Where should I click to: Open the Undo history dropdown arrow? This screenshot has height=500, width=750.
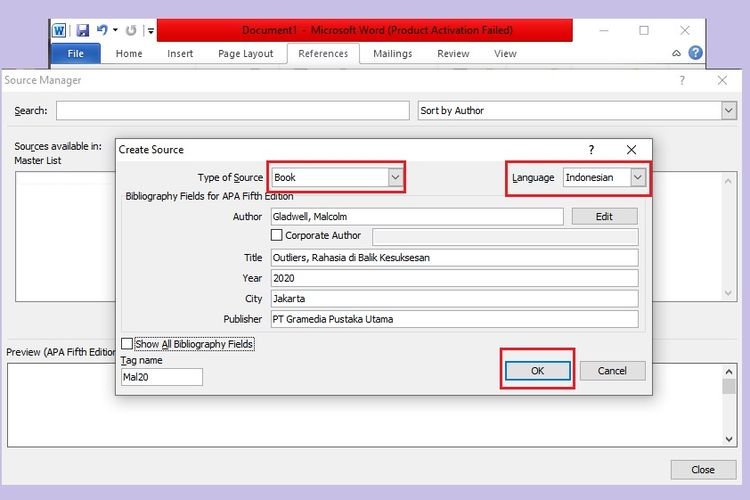(x=115, y=30)
